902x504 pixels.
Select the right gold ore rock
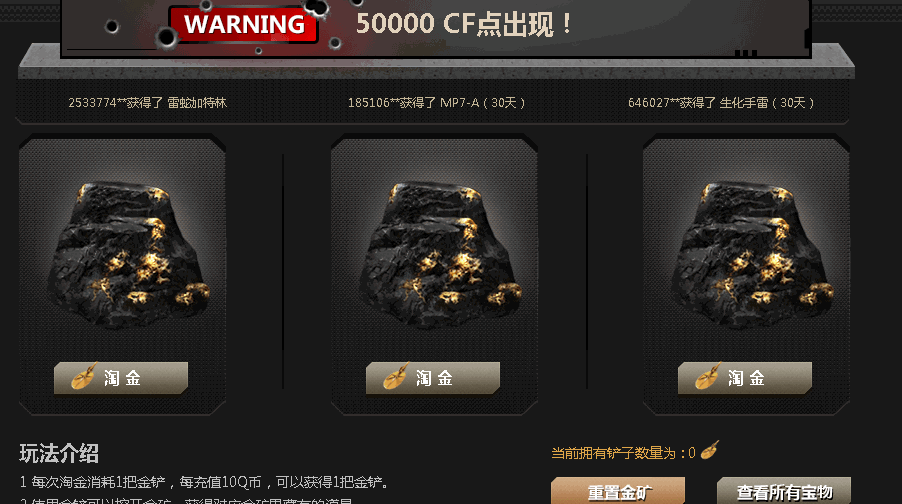(752, 254)
